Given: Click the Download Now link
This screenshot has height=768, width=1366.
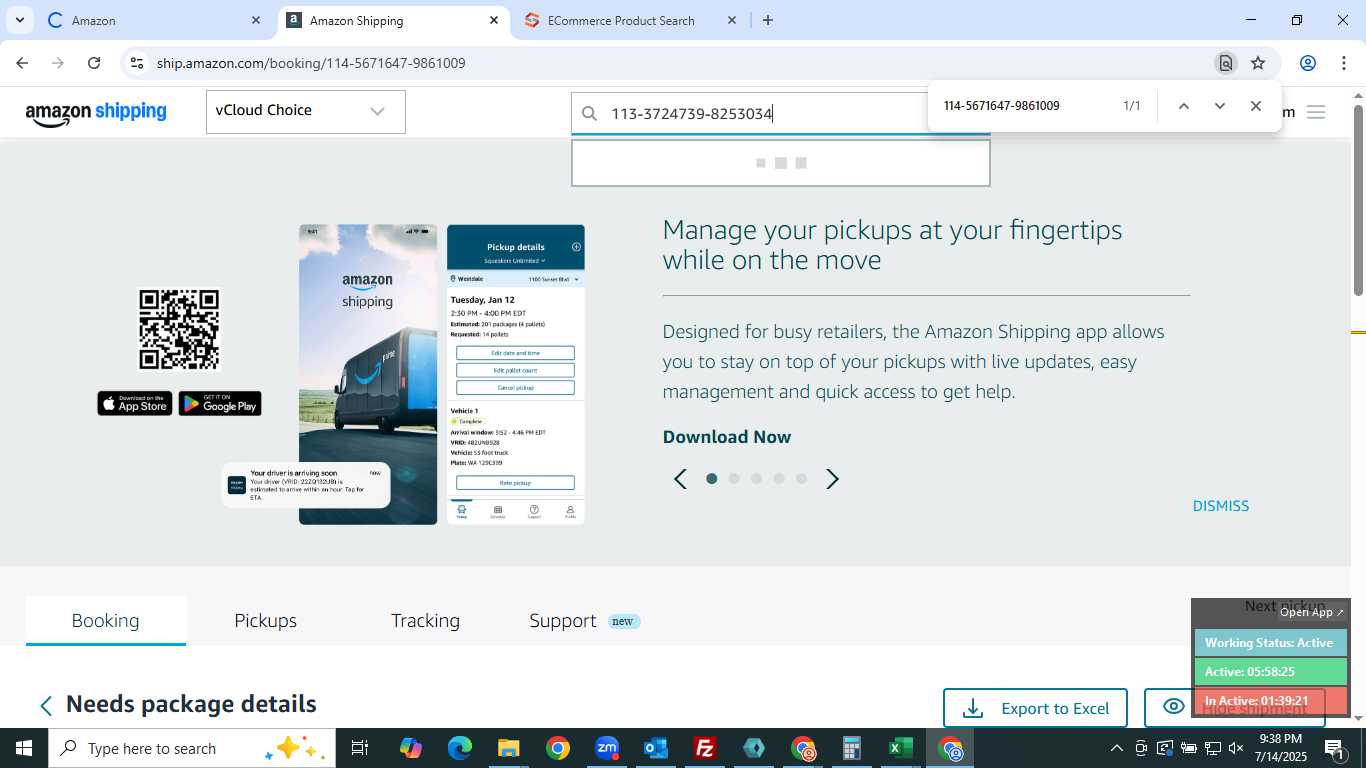Looking at the screenshot, I should (x=727, y=437).
